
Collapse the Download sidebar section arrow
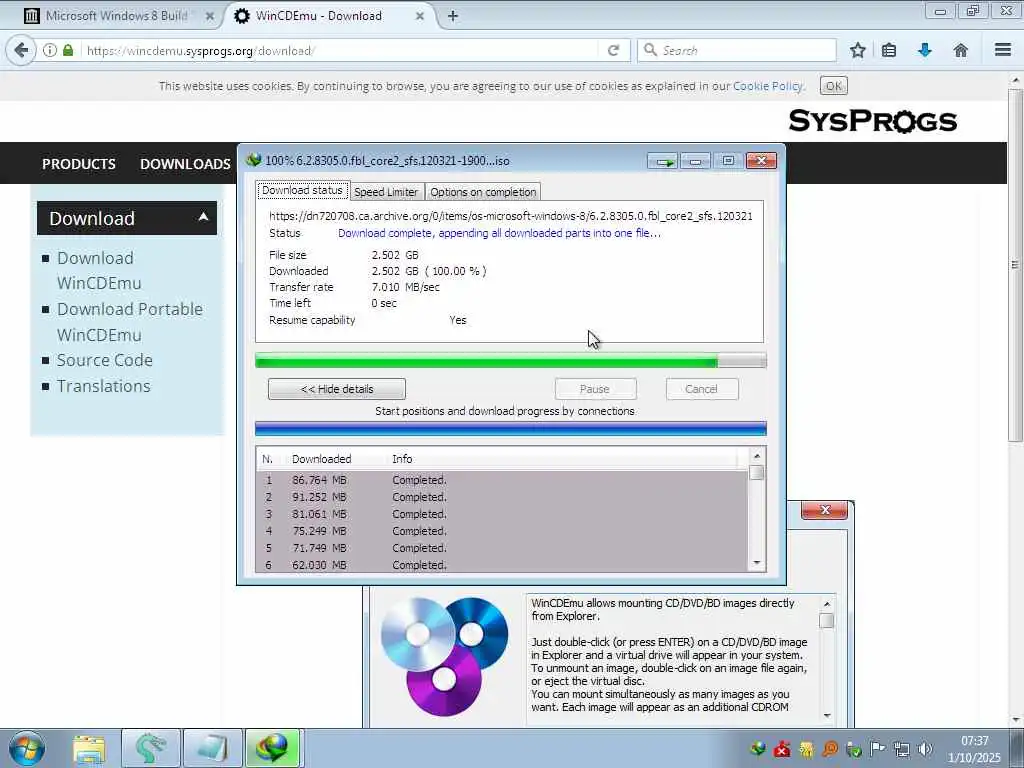[x=203, y=217]
